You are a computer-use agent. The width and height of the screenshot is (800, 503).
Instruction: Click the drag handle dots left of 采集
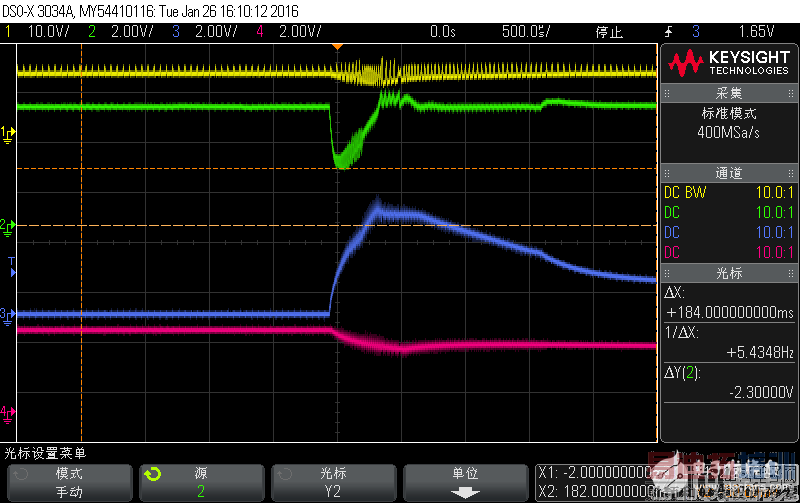(x=667, y=93)
